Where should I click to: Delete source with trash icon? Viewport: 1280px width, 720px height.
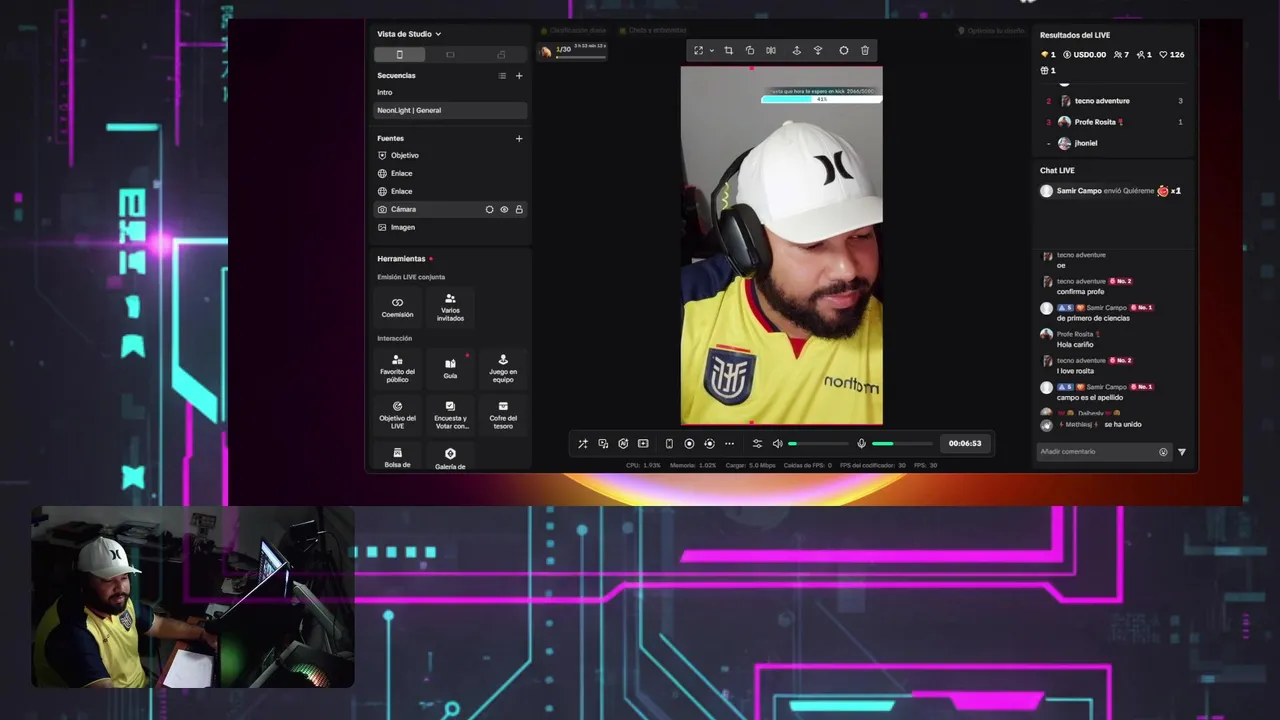[865, 51]
